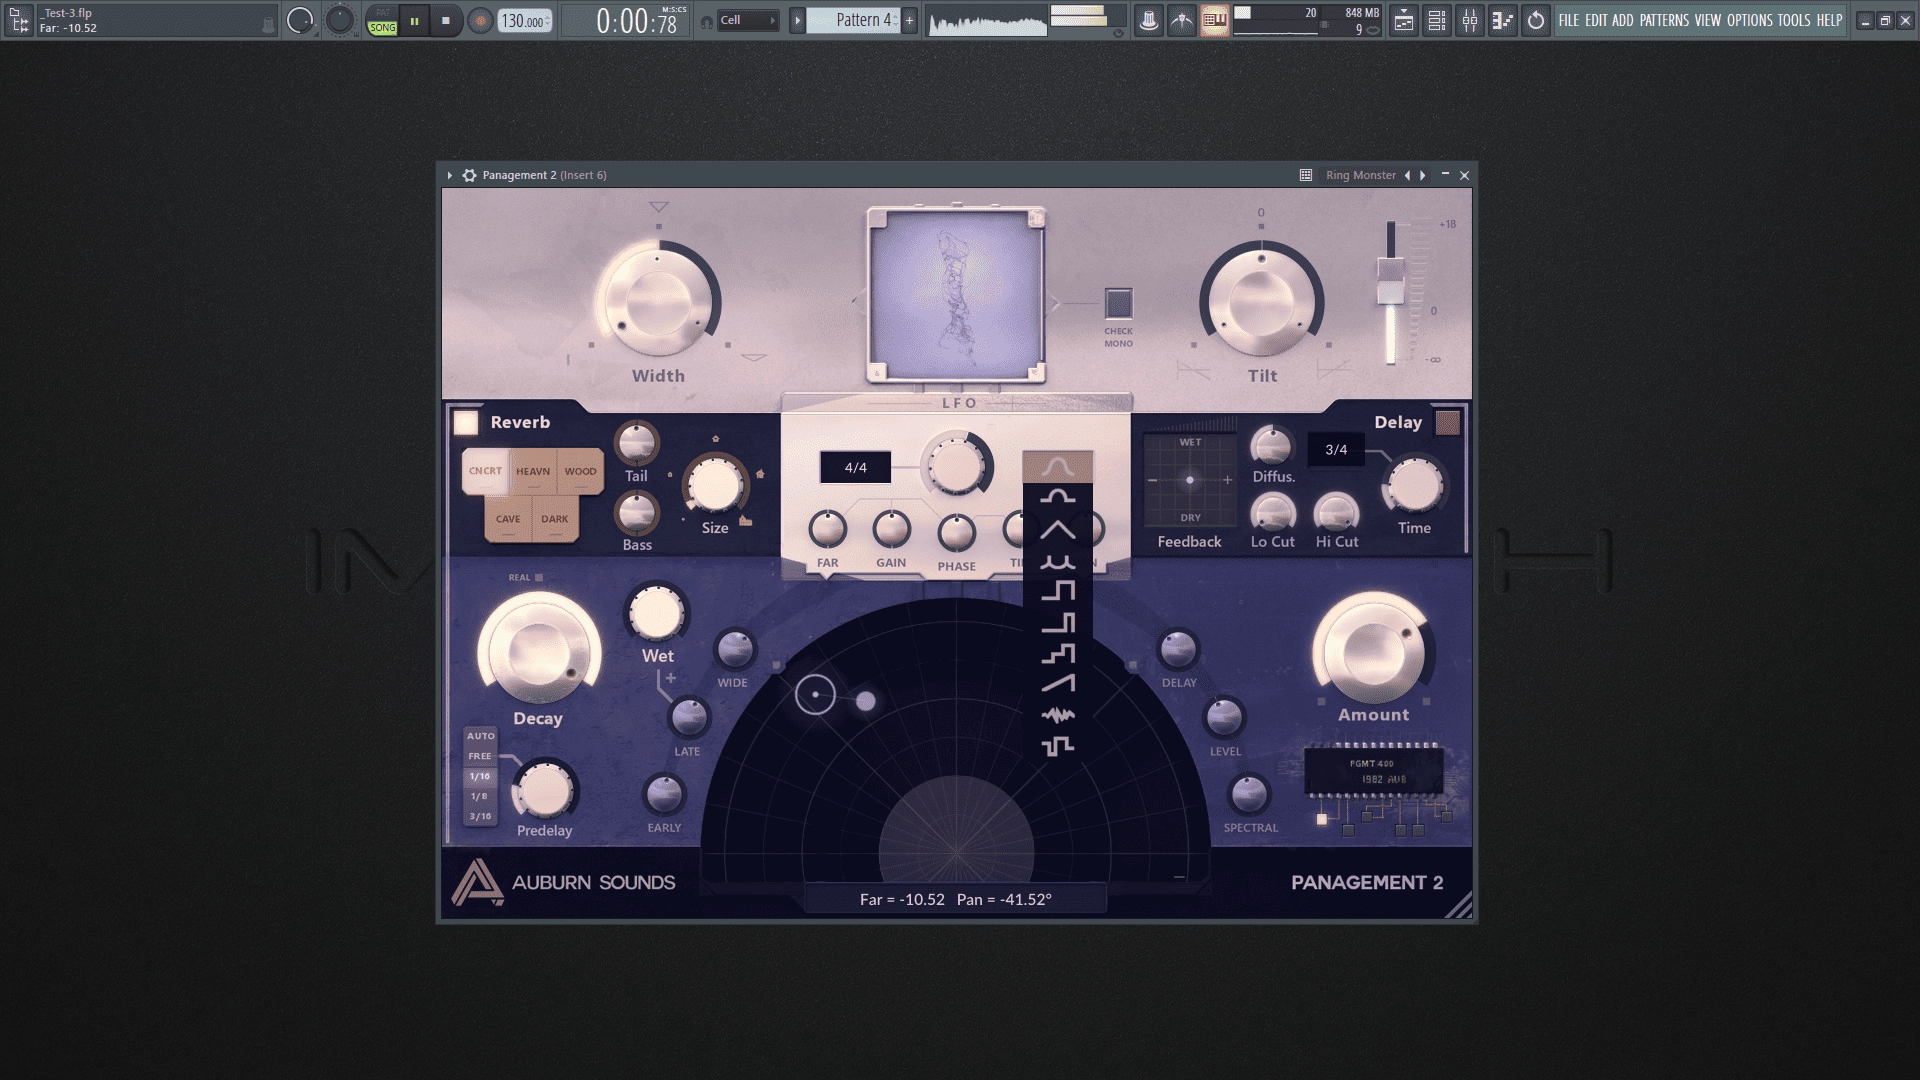The width and height of the screenshot is (1920, 1080).
Task: Open plugin options gear in Panagement title bar
Action: tap(469, 175)
